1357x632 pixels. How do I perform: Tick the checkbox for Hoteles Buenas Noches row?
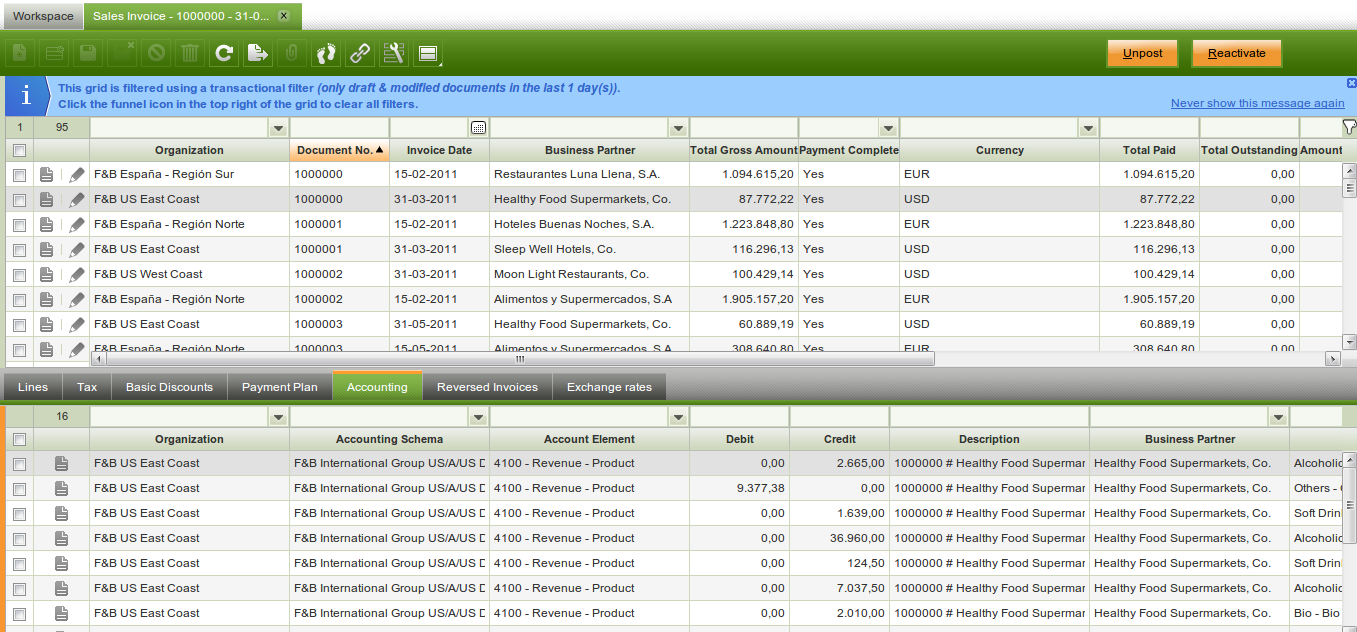coord(19,225)
